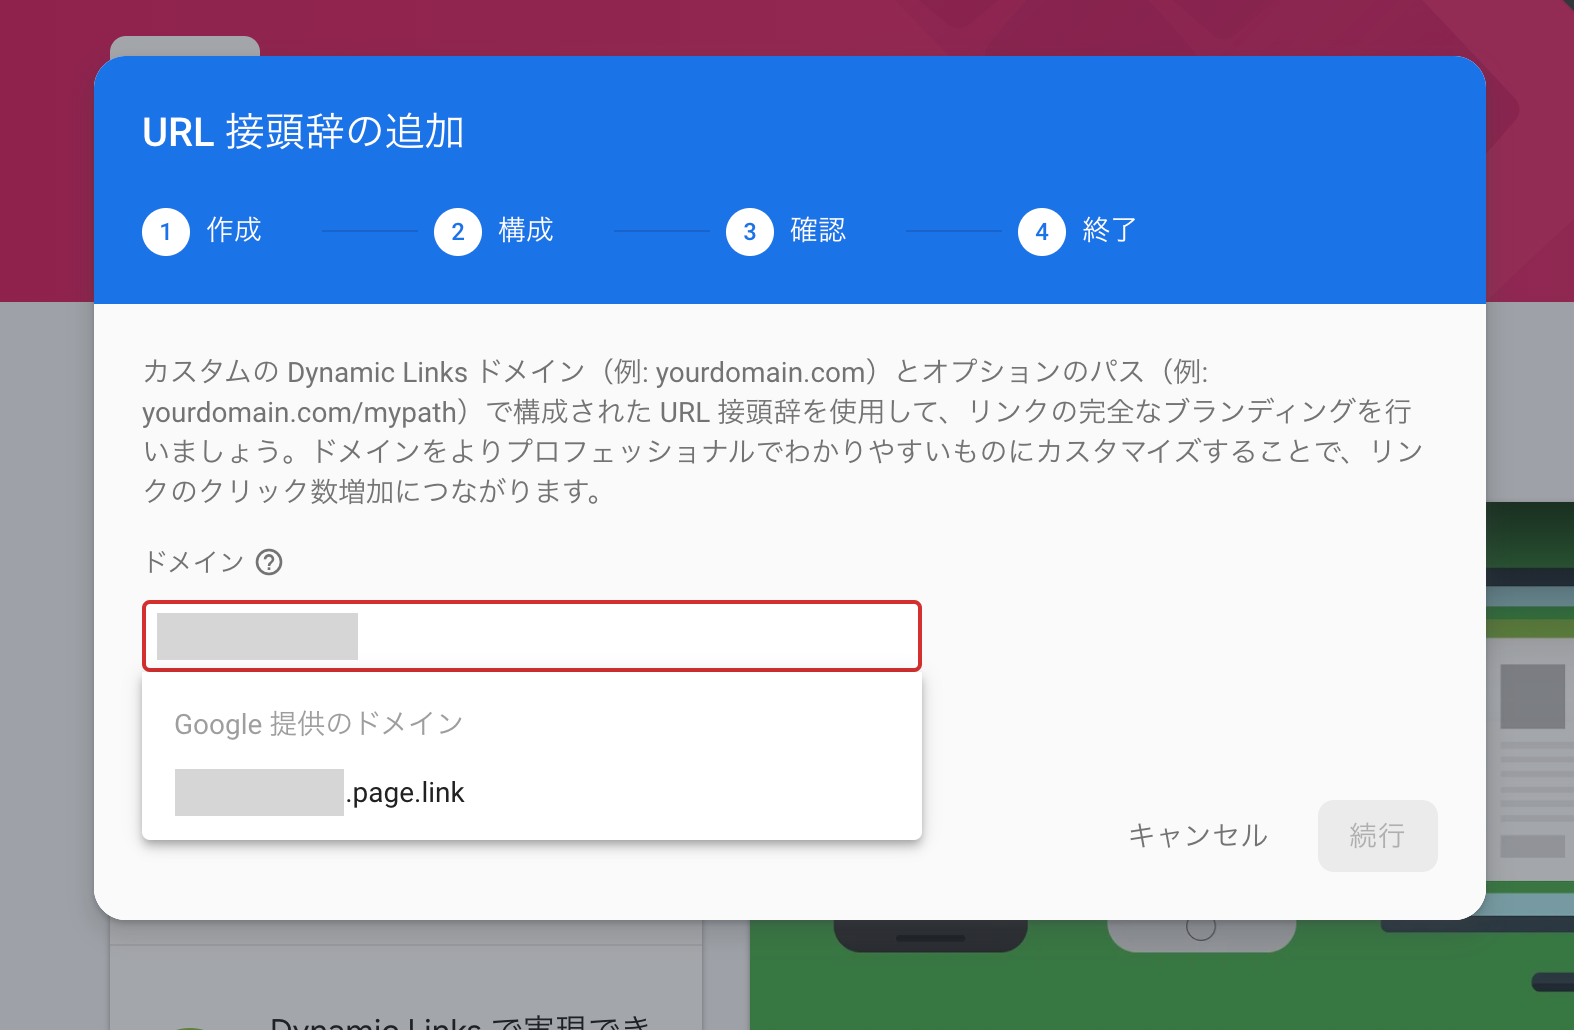The width and height of the screenshot is (1574, 1030).
Task: Select step 1 作成 in the stepper
Action: coord(202,231)
